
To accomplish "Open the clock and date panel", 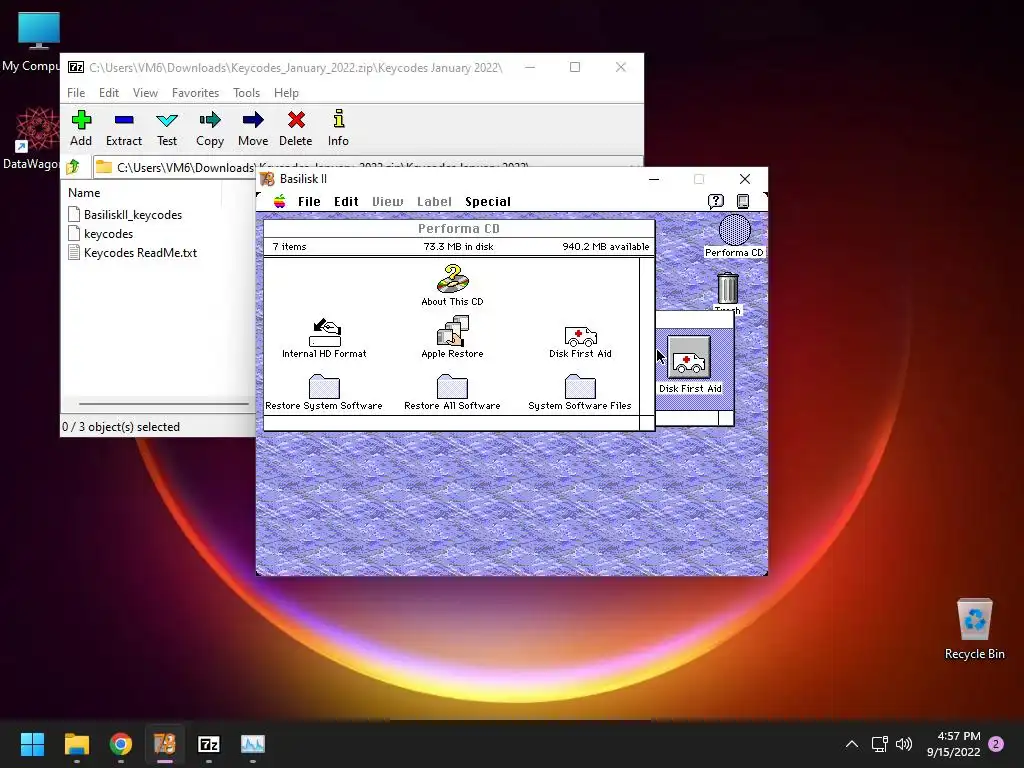I will (953, 744).
